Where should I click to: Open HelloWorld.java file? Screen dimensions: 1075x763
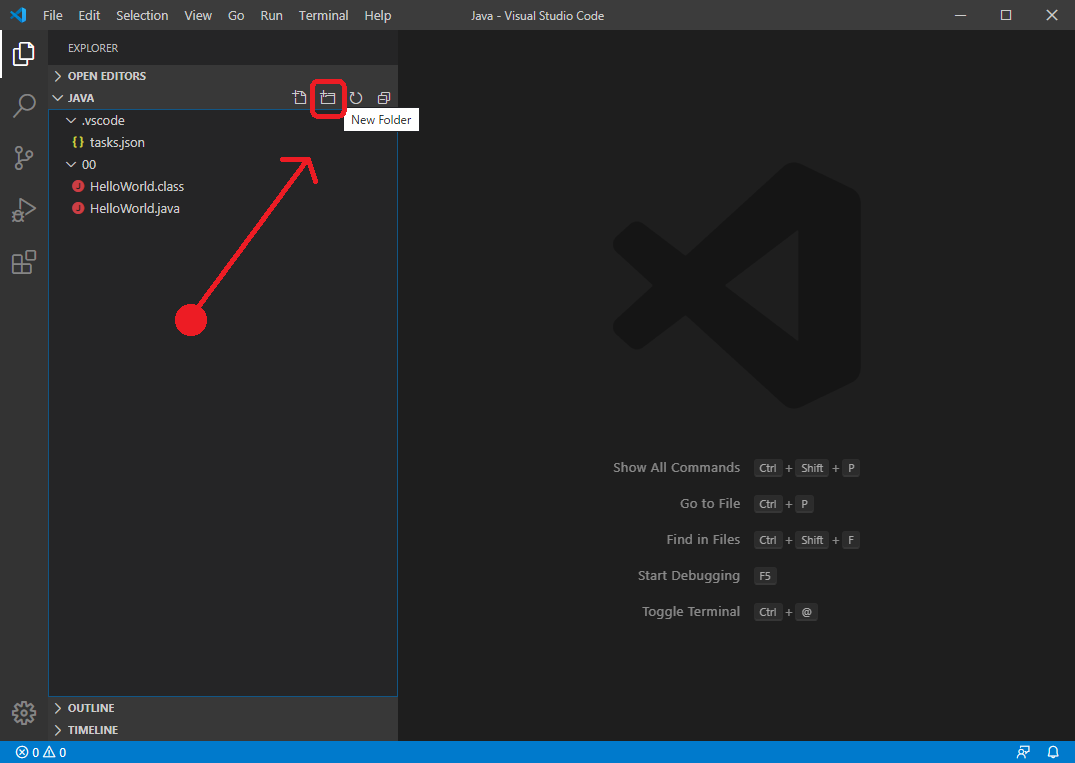pos(223,208)
